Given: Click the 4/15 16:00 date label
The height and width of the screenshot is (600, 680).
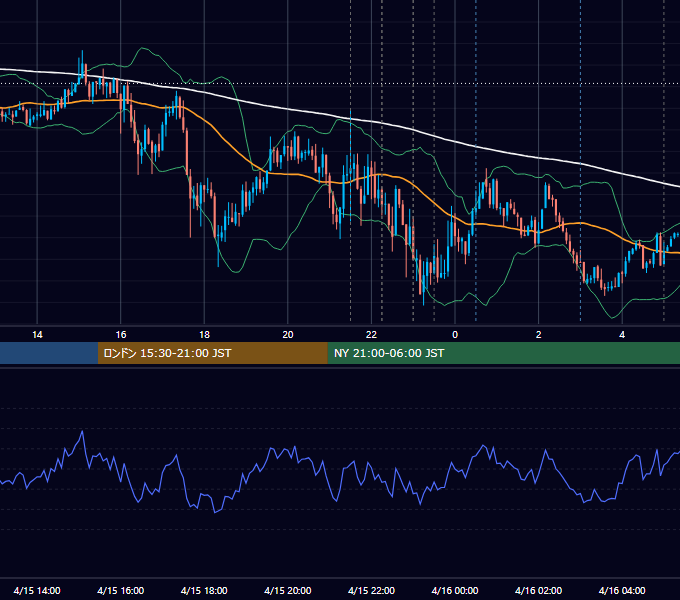Looking at the screenshot, I should [x=121, y=590].
